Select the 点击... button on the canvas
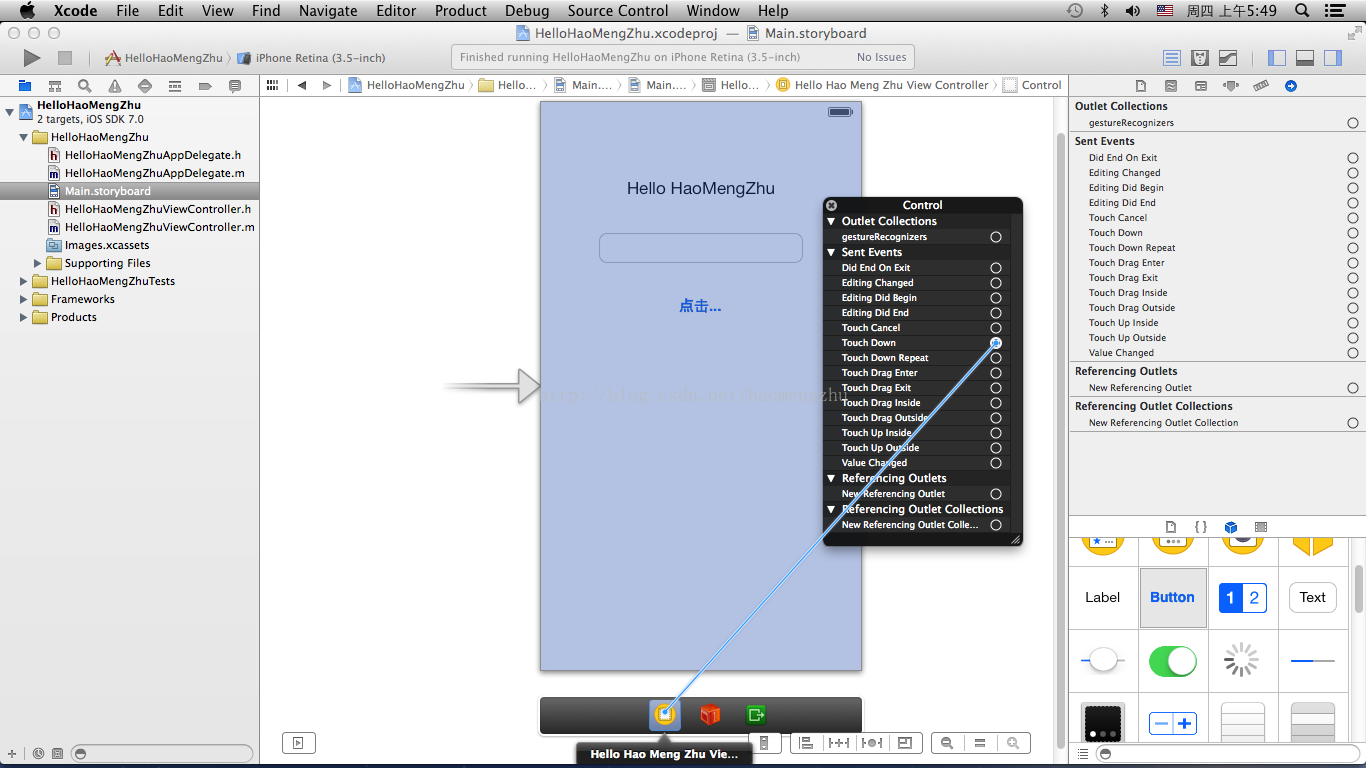The image size is (1366, 768). tap(700, 306)
